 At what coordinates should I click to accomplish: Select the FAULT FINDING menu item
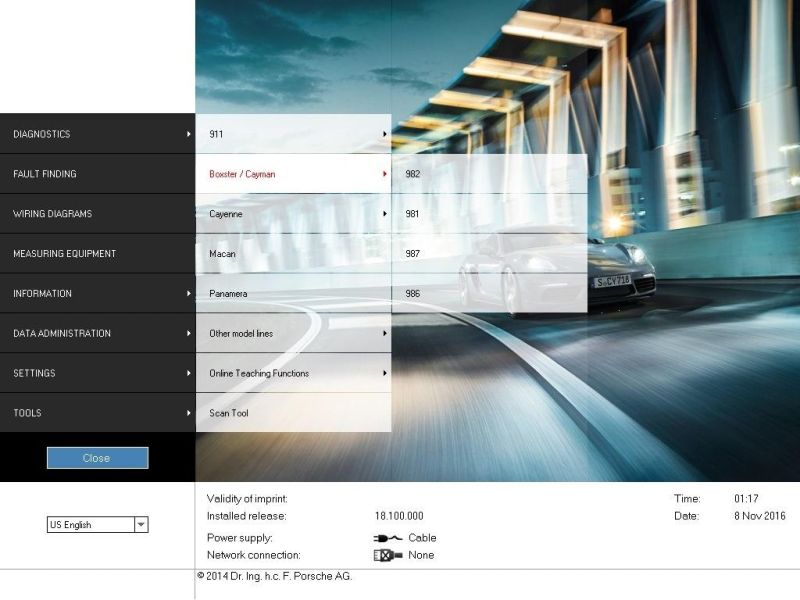(97, 173)
